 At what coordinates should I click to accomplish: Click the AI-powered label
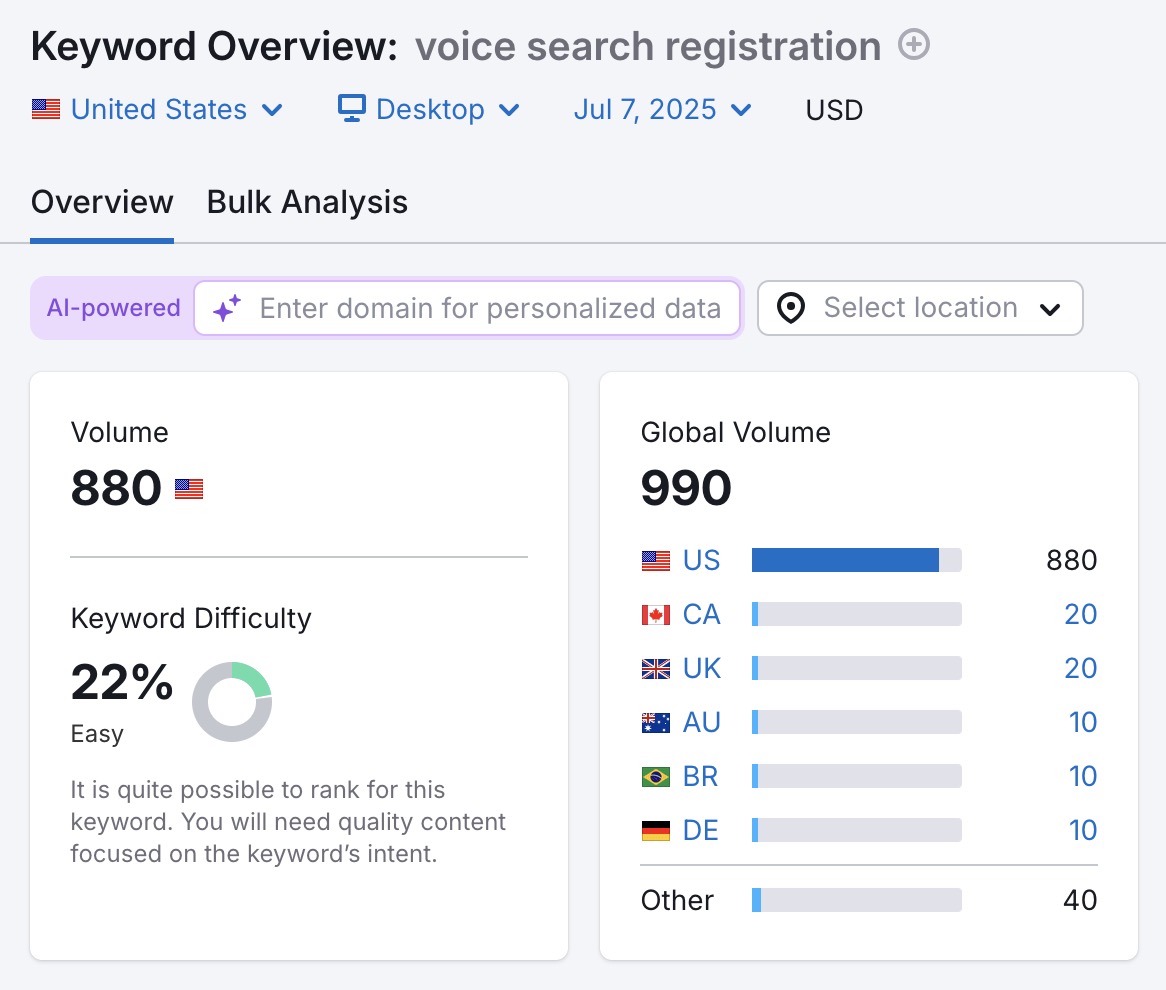pyautogui.click(x=113, y=308)
